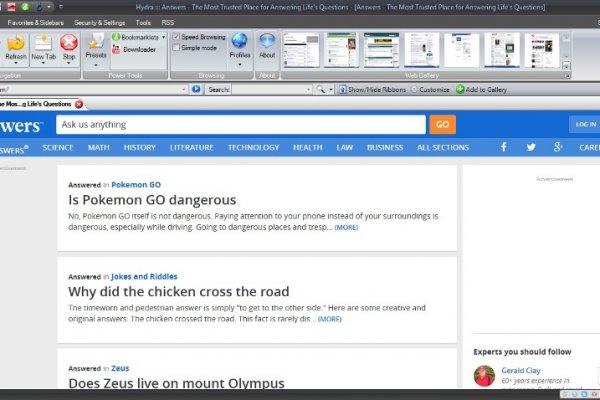Enable the Simple mode checkbox
The height and width of the screenshot is (400, 600).
tap(177, 48)
